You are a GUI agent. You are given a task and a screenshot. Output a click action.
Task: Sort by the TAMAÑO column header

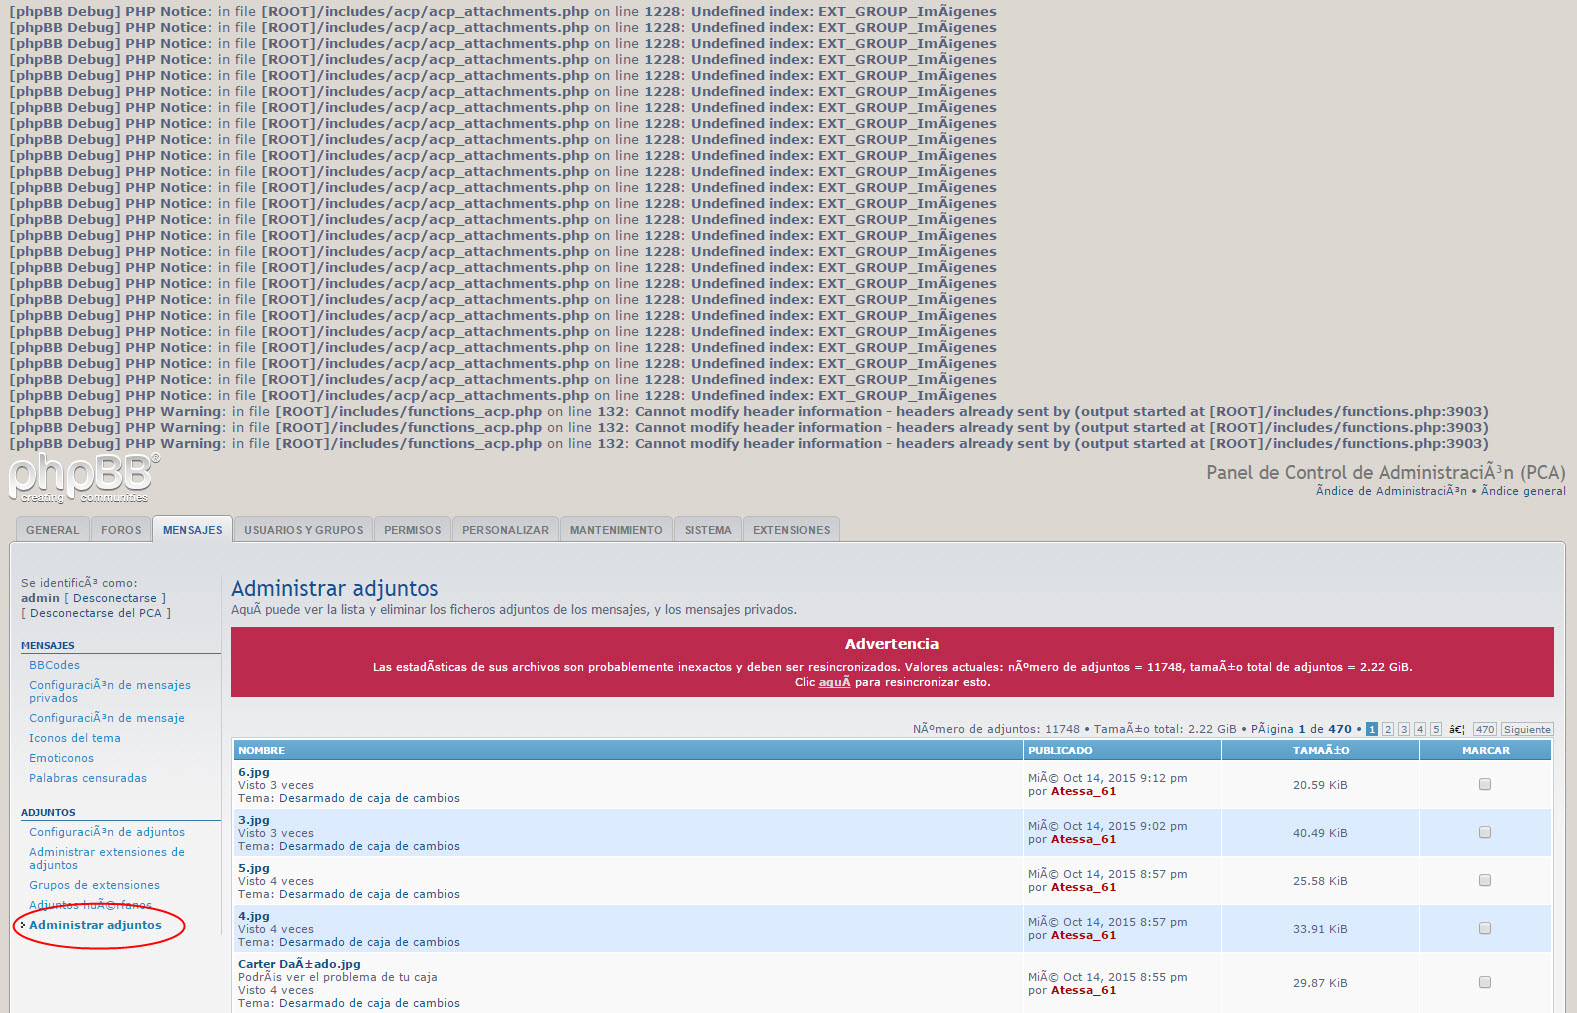[x=1320, y=750]
